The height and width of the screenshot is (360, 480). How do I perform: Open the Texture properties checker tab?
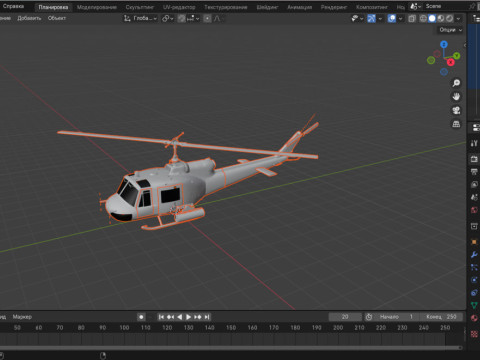474,334
